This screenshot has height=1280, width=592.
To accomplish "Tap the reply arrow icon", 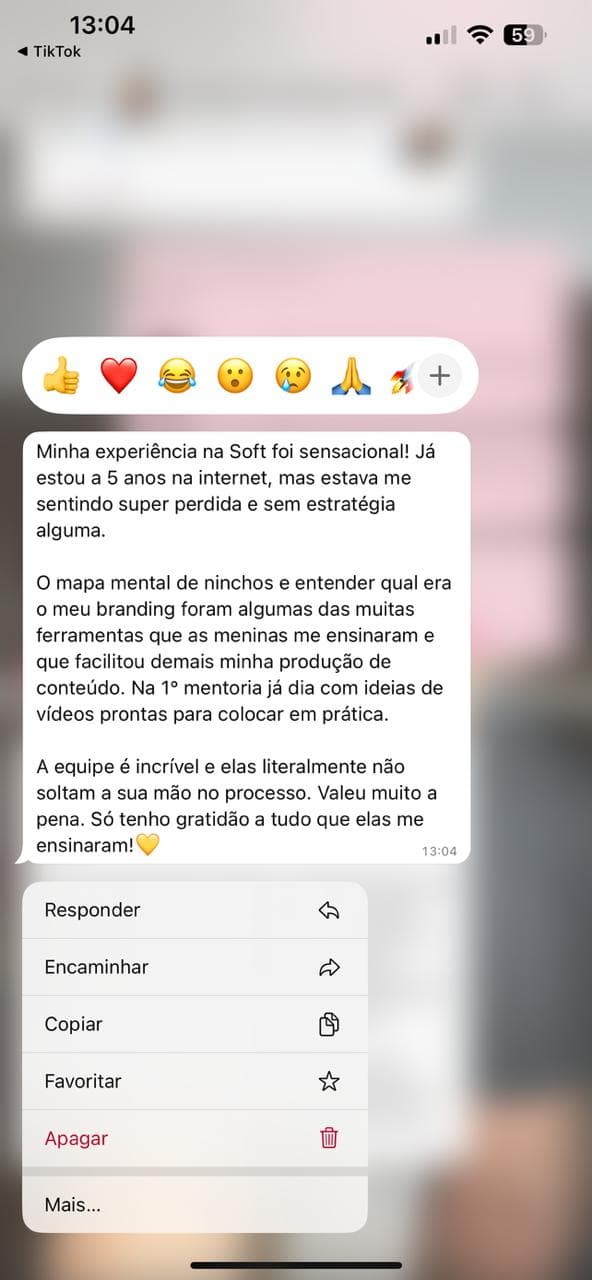I will pyautogui.click(x=329, y=910).
